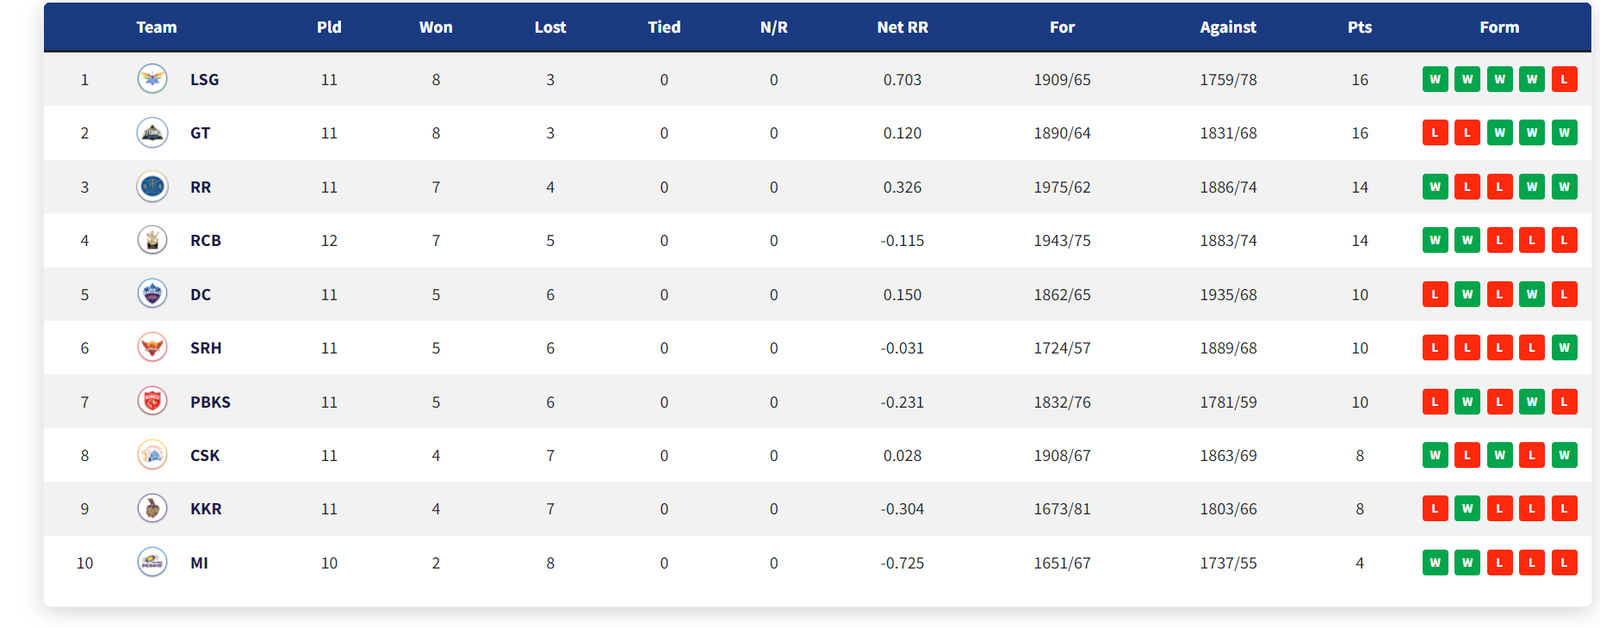Click the Against value 1889/68
The height and width of the screenshot is (627, 1600).
[1228, 348]
